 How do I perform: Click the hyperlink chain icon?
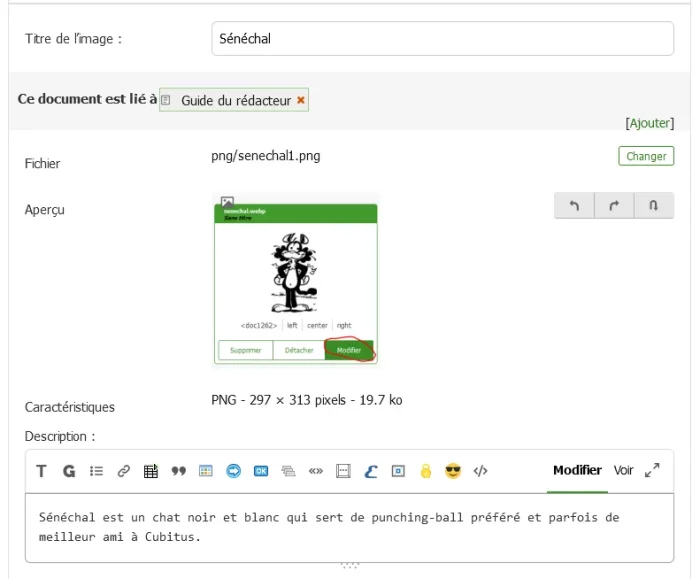click(x=124, y=471)
